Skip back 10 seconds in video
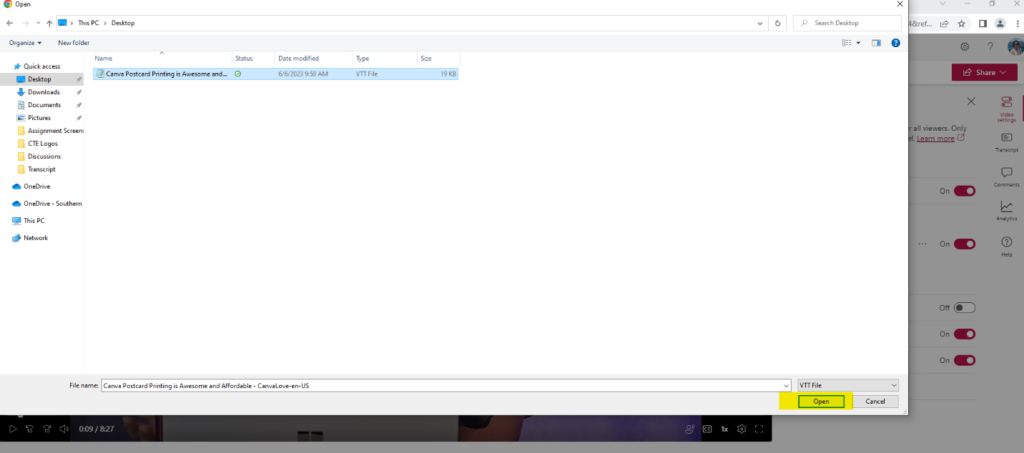This screenshot has width=1024, height=453. coord(29,429)
